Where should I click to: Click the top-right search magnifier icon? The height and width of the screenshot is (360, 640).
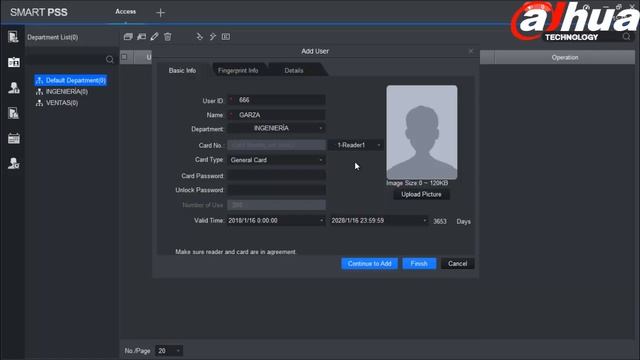(x=627, y=37)
